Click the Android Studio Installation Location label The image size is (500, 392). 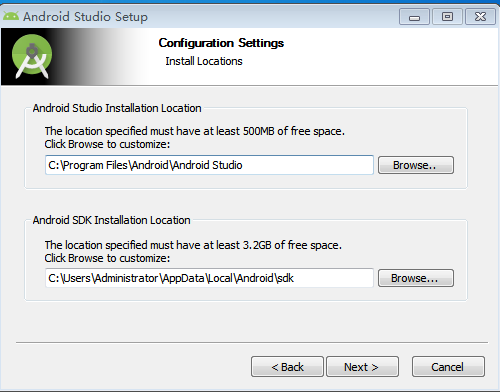[x=117, y=108]
